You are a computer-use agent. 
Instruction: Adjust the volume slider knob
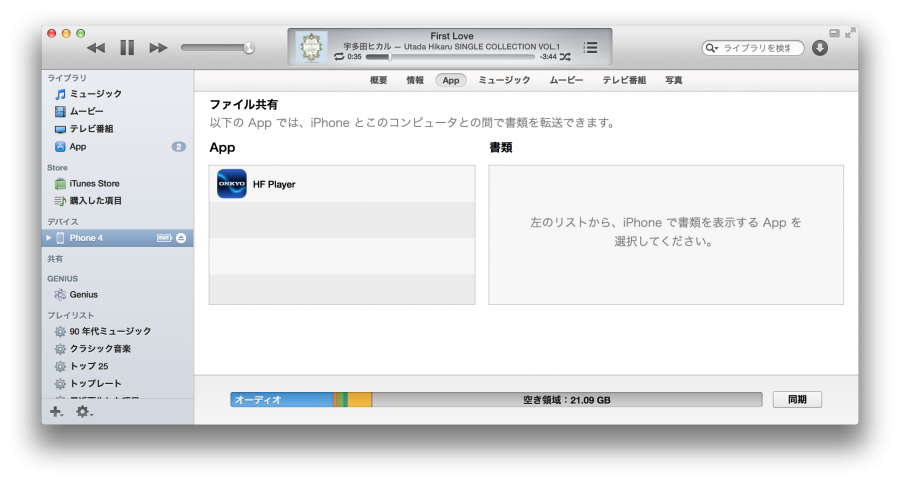click(249, 48)
